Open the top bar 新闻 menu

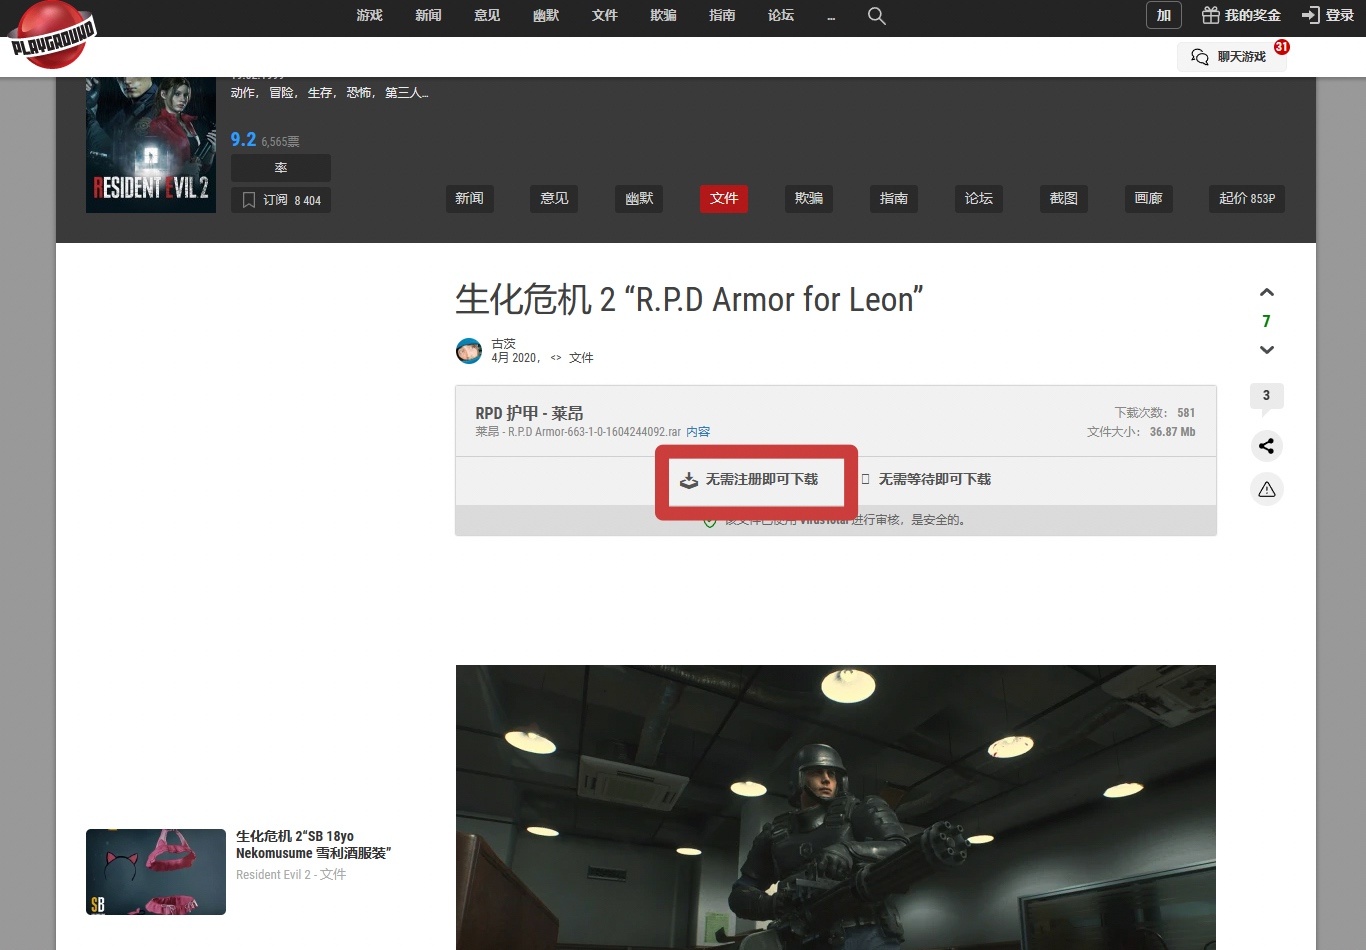click(x=428, y=15)
